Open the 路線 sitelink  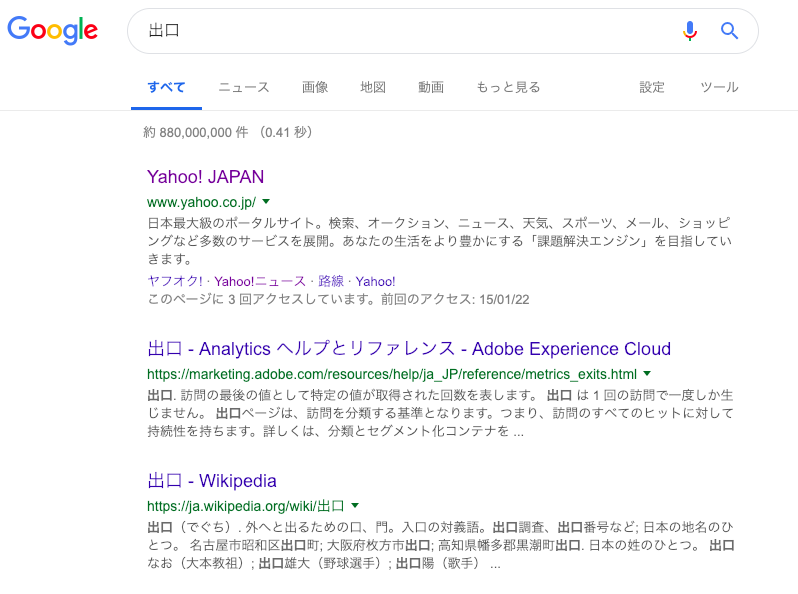pos(331,281)
